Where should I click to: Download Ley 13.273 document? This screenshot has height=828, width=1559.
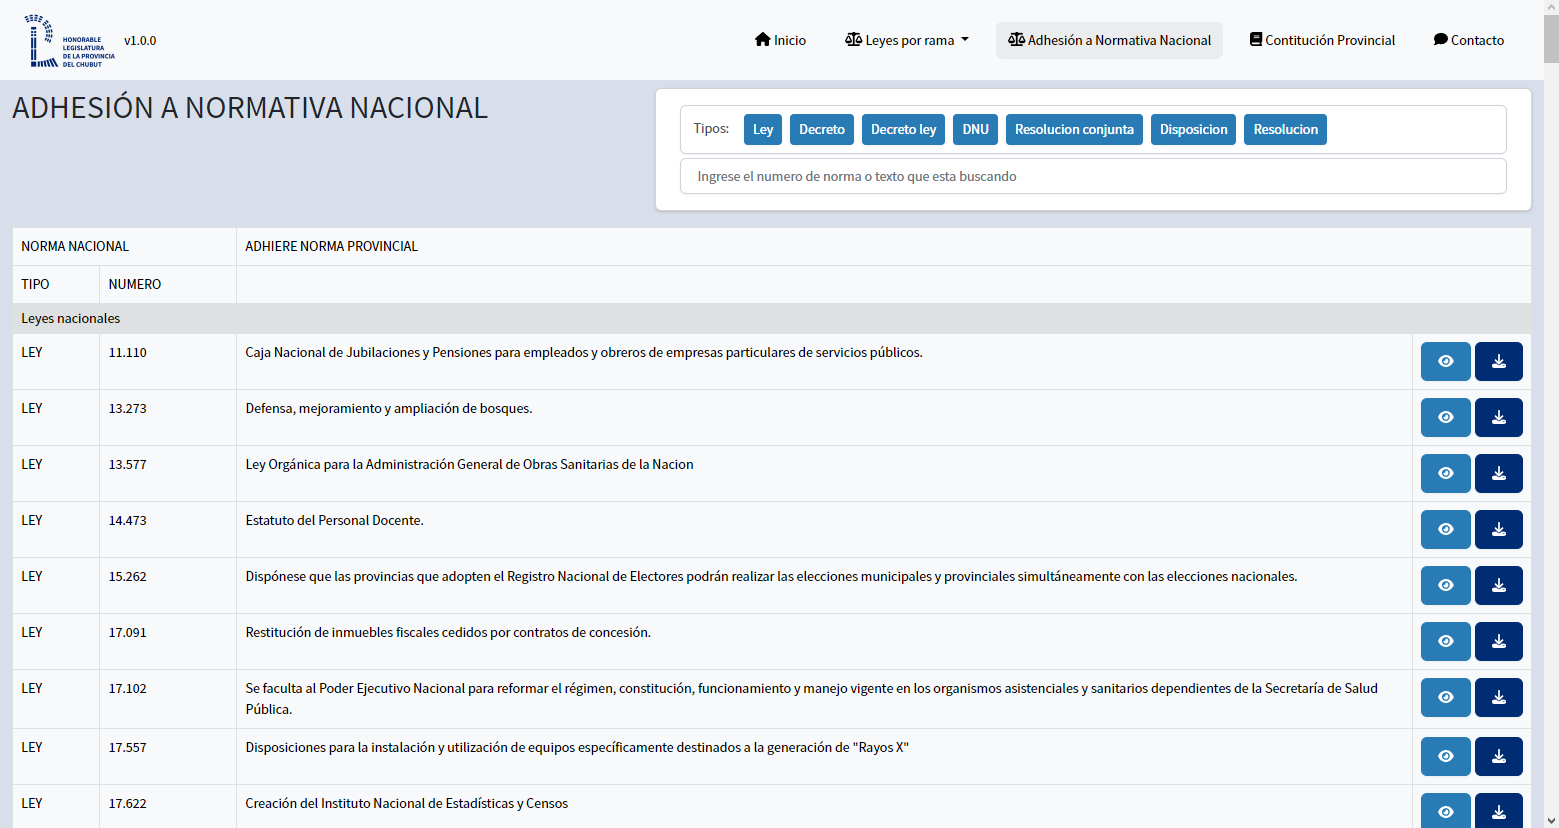coord(1498,418)
